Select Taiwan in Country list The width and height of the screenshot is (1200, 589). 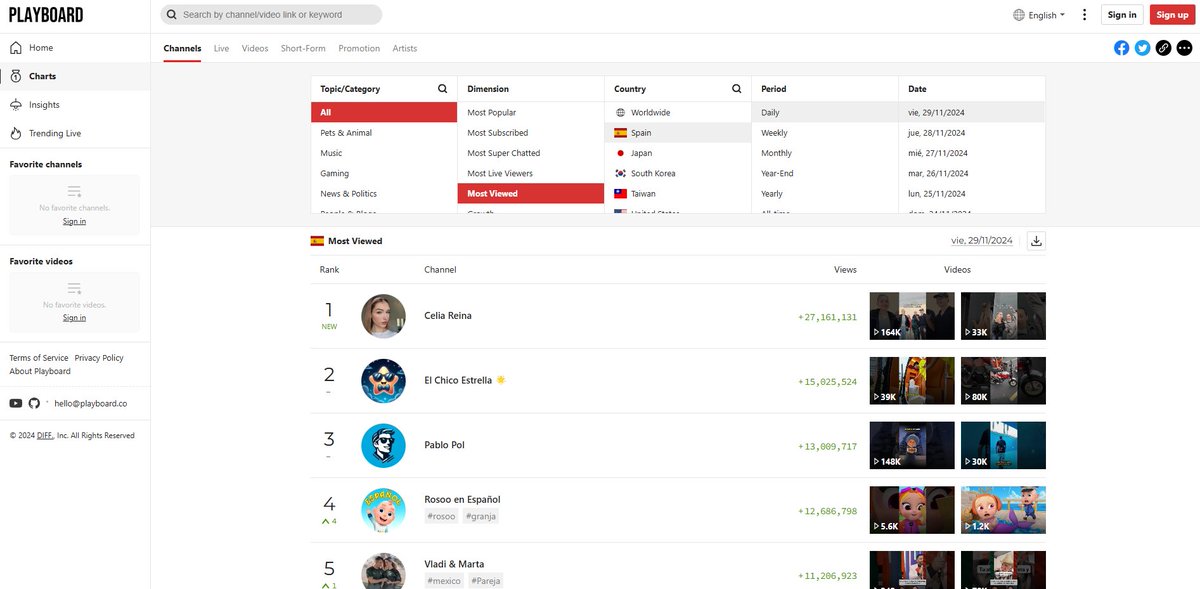point(678,194)
